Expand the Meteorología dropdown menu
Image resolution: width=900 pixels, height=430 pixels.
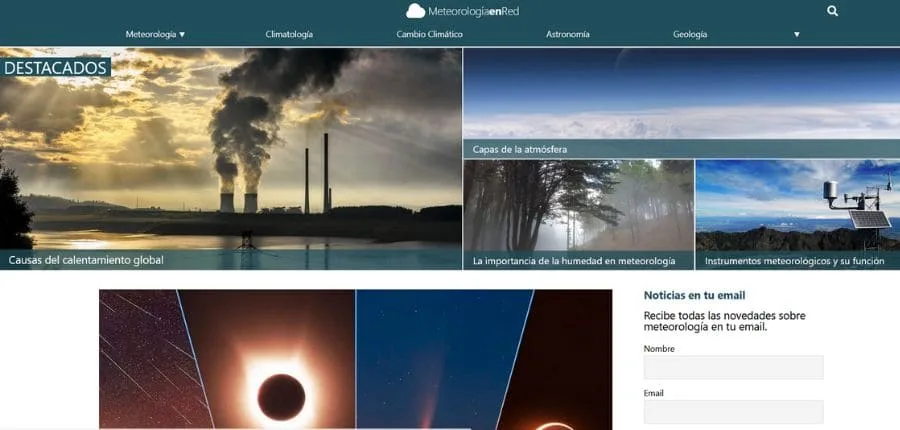point(155,34)
